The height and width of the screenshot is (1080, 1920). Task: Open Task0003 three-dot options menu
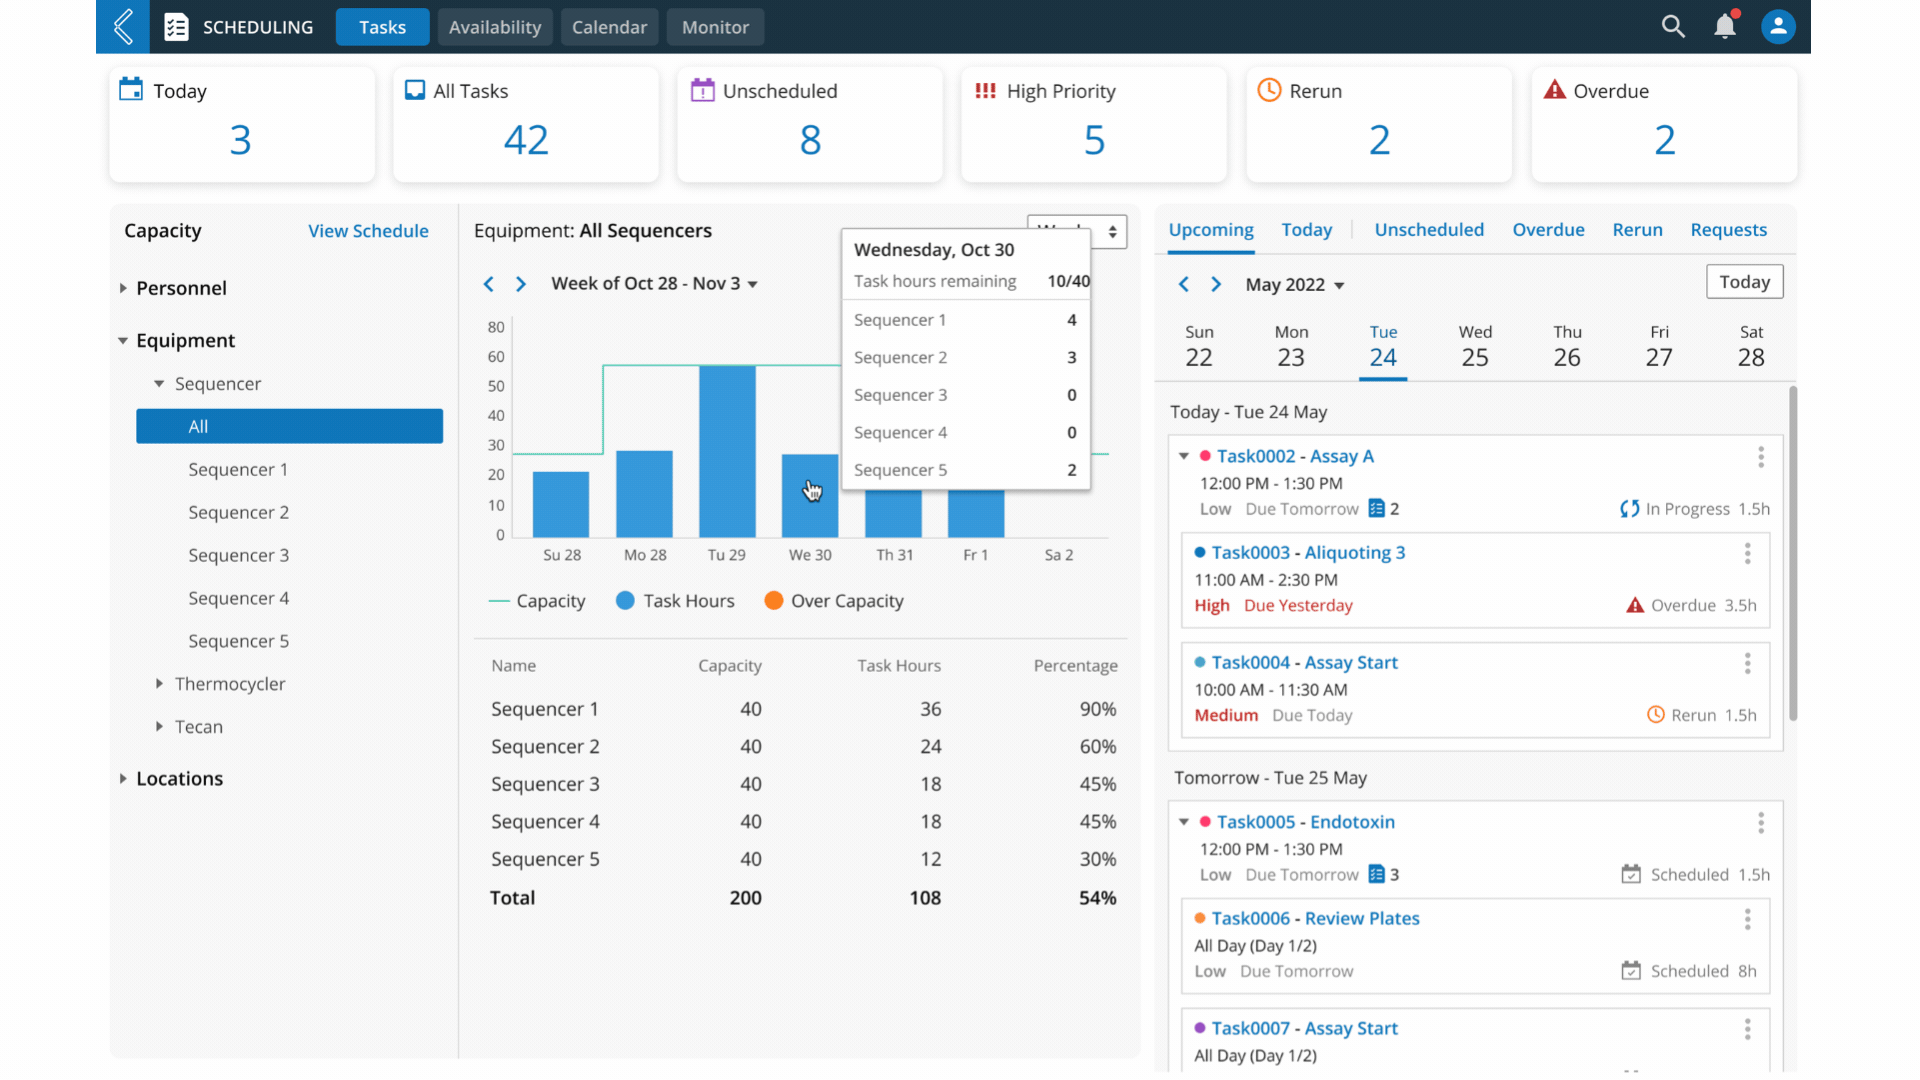pos(1748,553)
